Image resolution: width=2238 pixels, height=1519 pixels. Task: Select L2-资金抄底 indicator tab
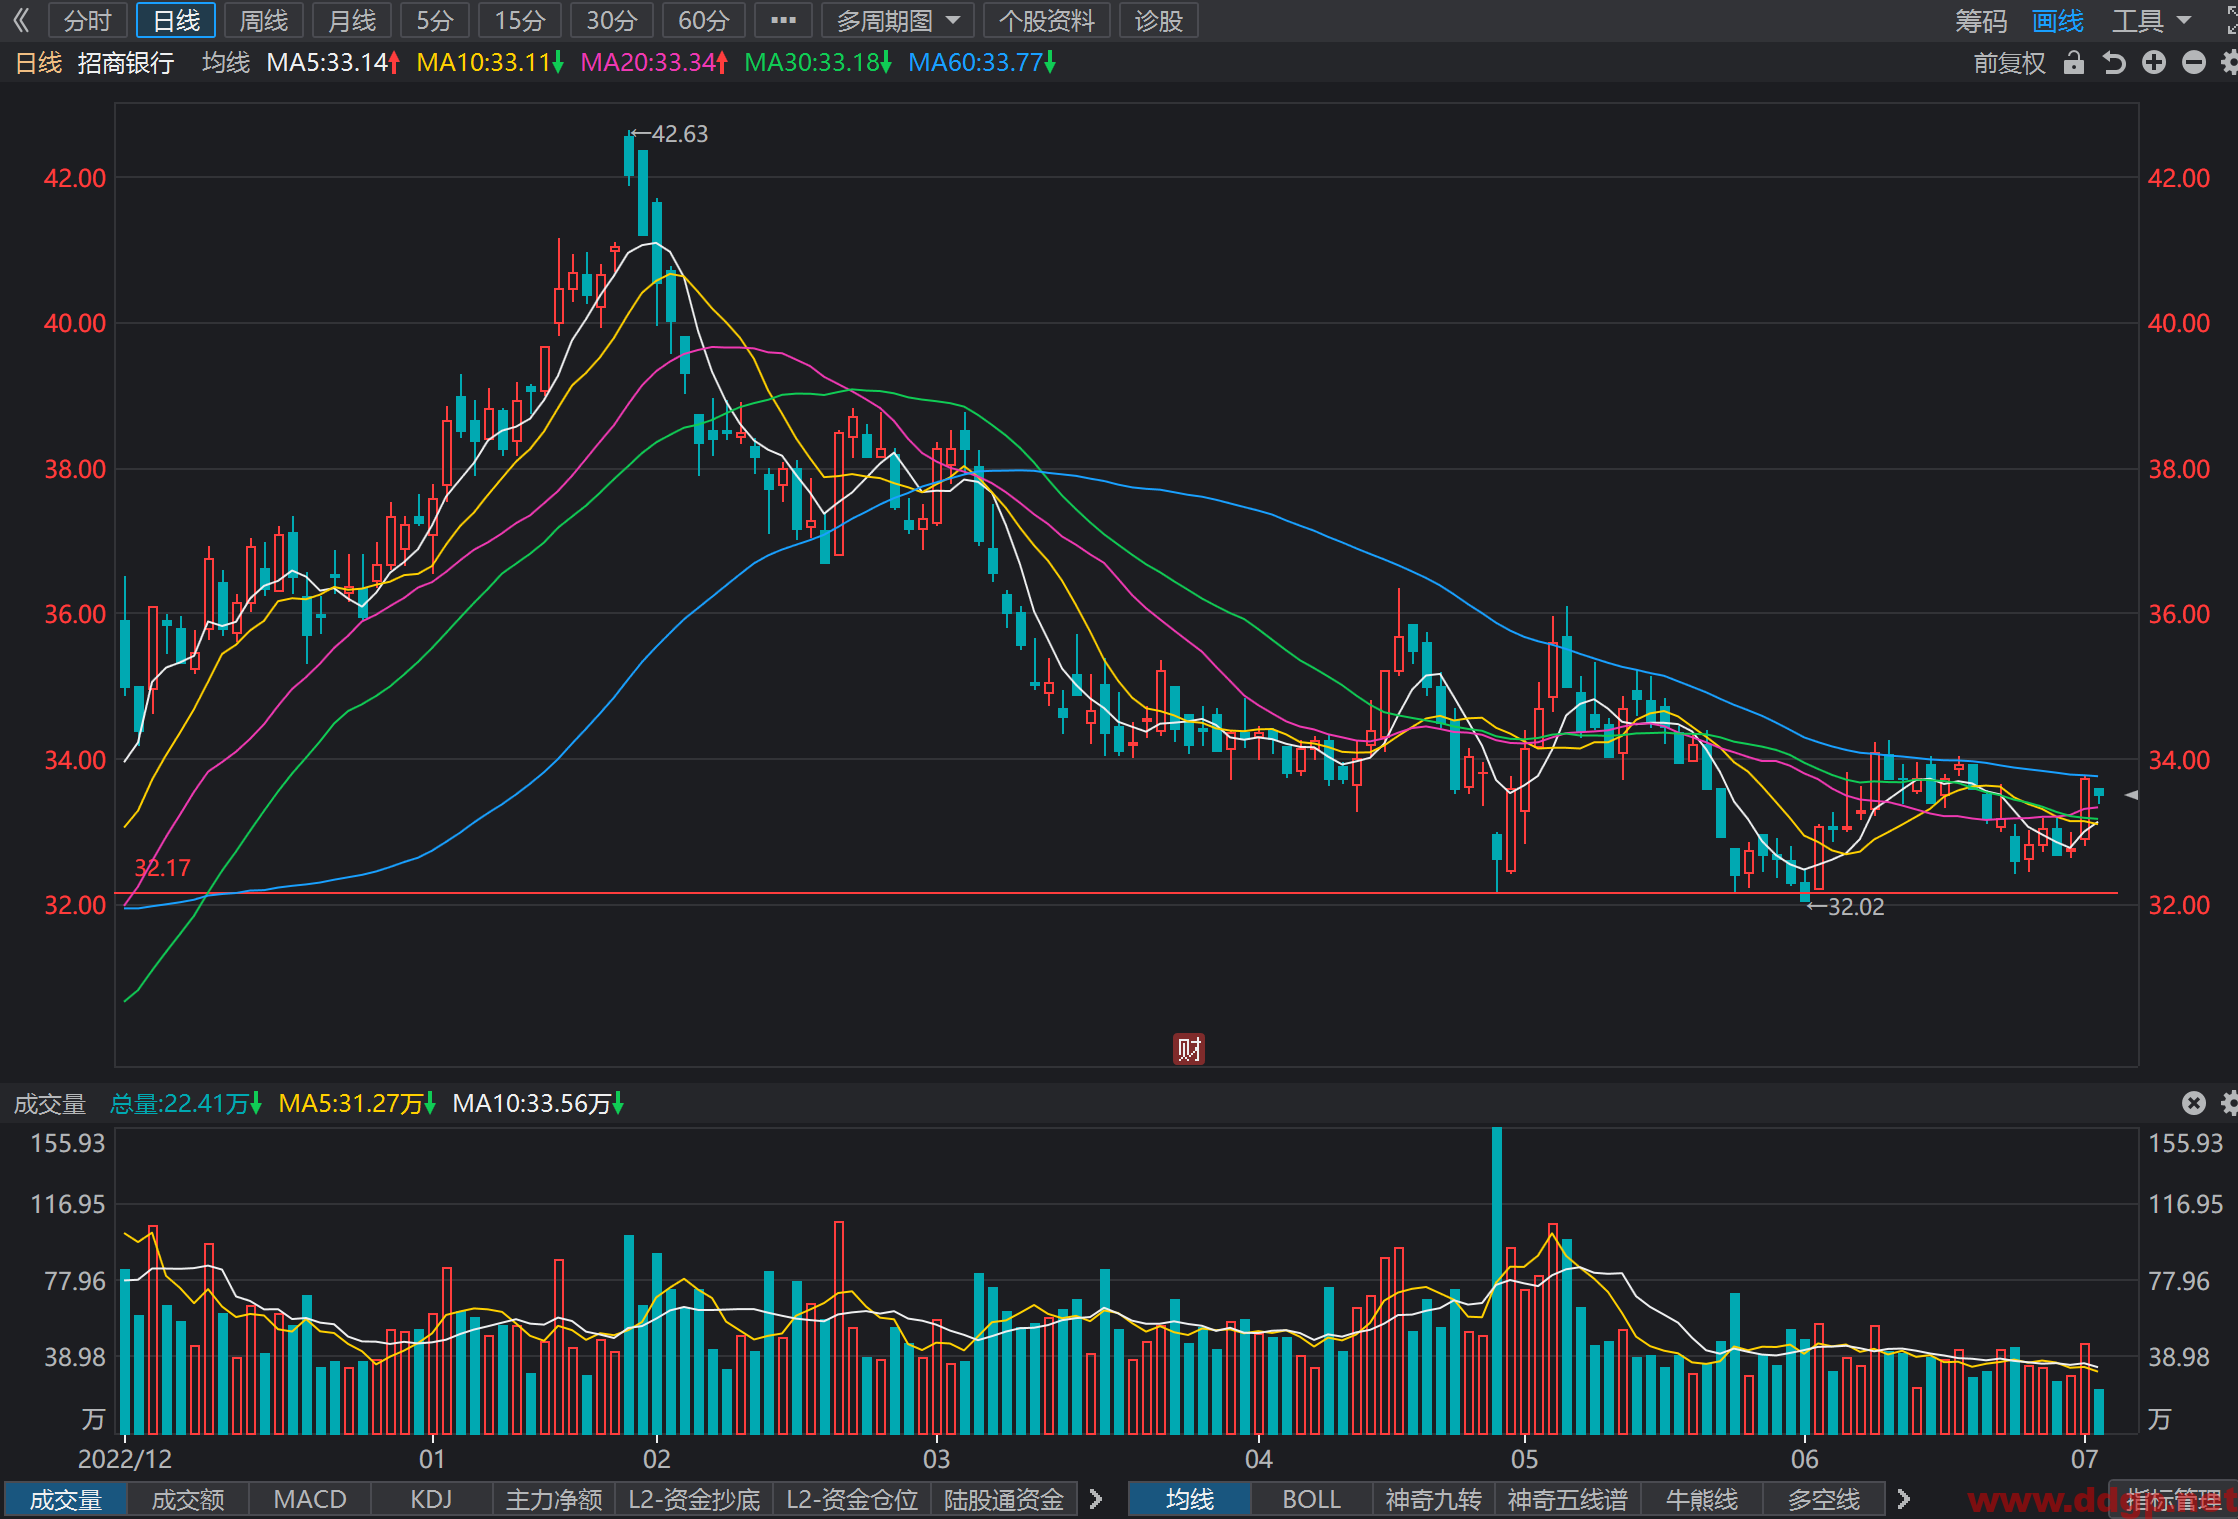pos(694,1499)
